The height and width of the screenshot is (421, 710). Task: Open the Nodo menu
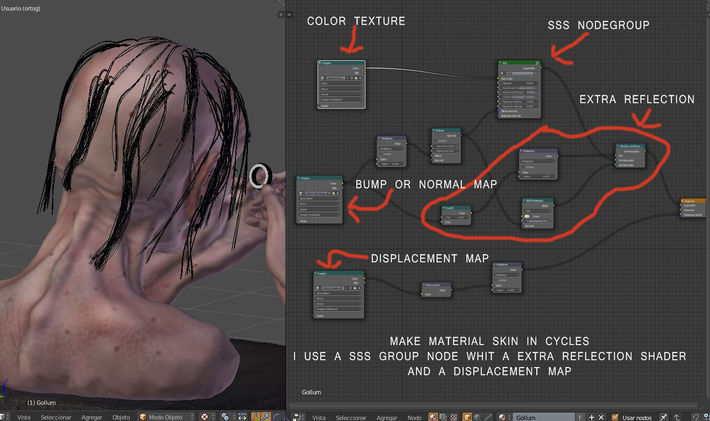[414, 417]
